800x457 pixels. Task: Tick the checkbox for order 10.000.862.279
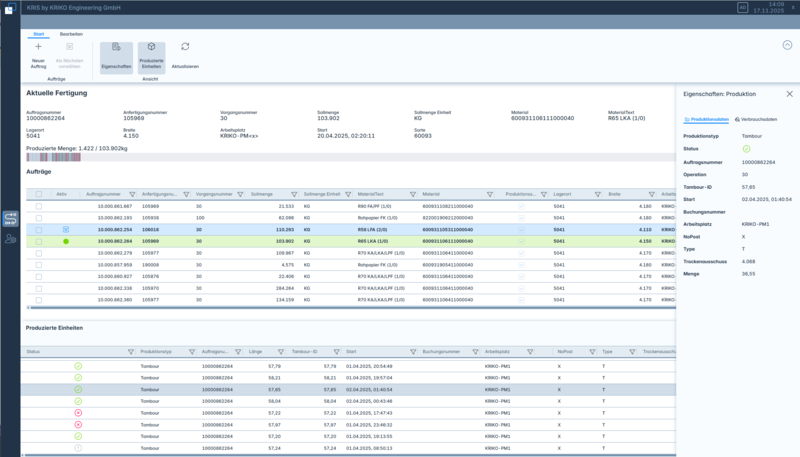(x=39, y=253)
